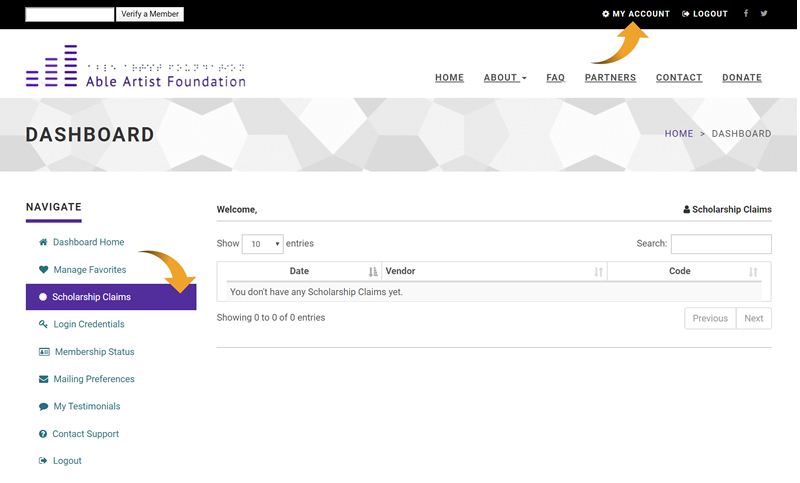Sort table by Code column header

(x=689, y=271)
